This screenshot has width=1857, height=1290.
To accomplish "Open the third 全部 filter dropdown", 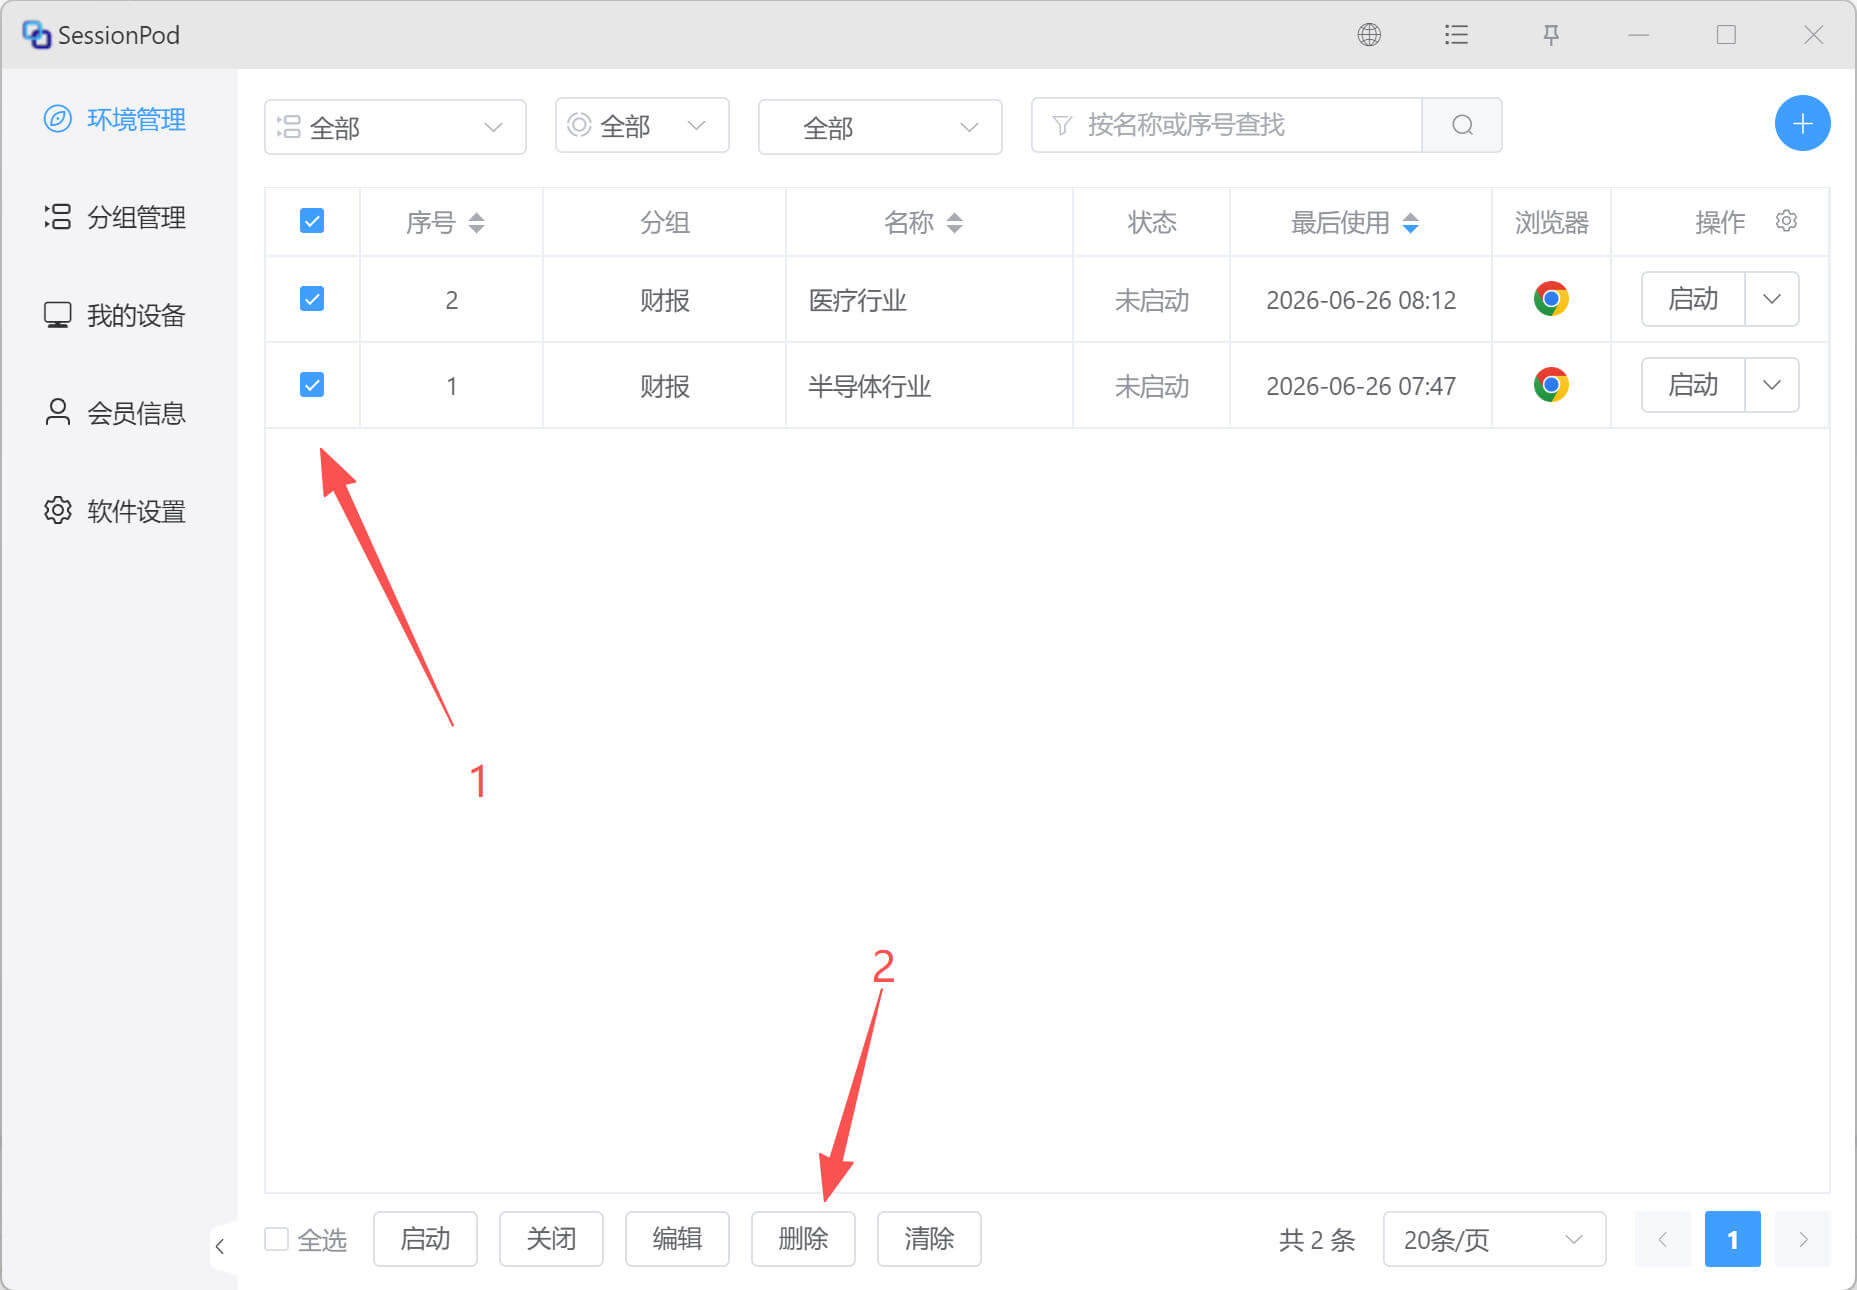I will point(880,127).
